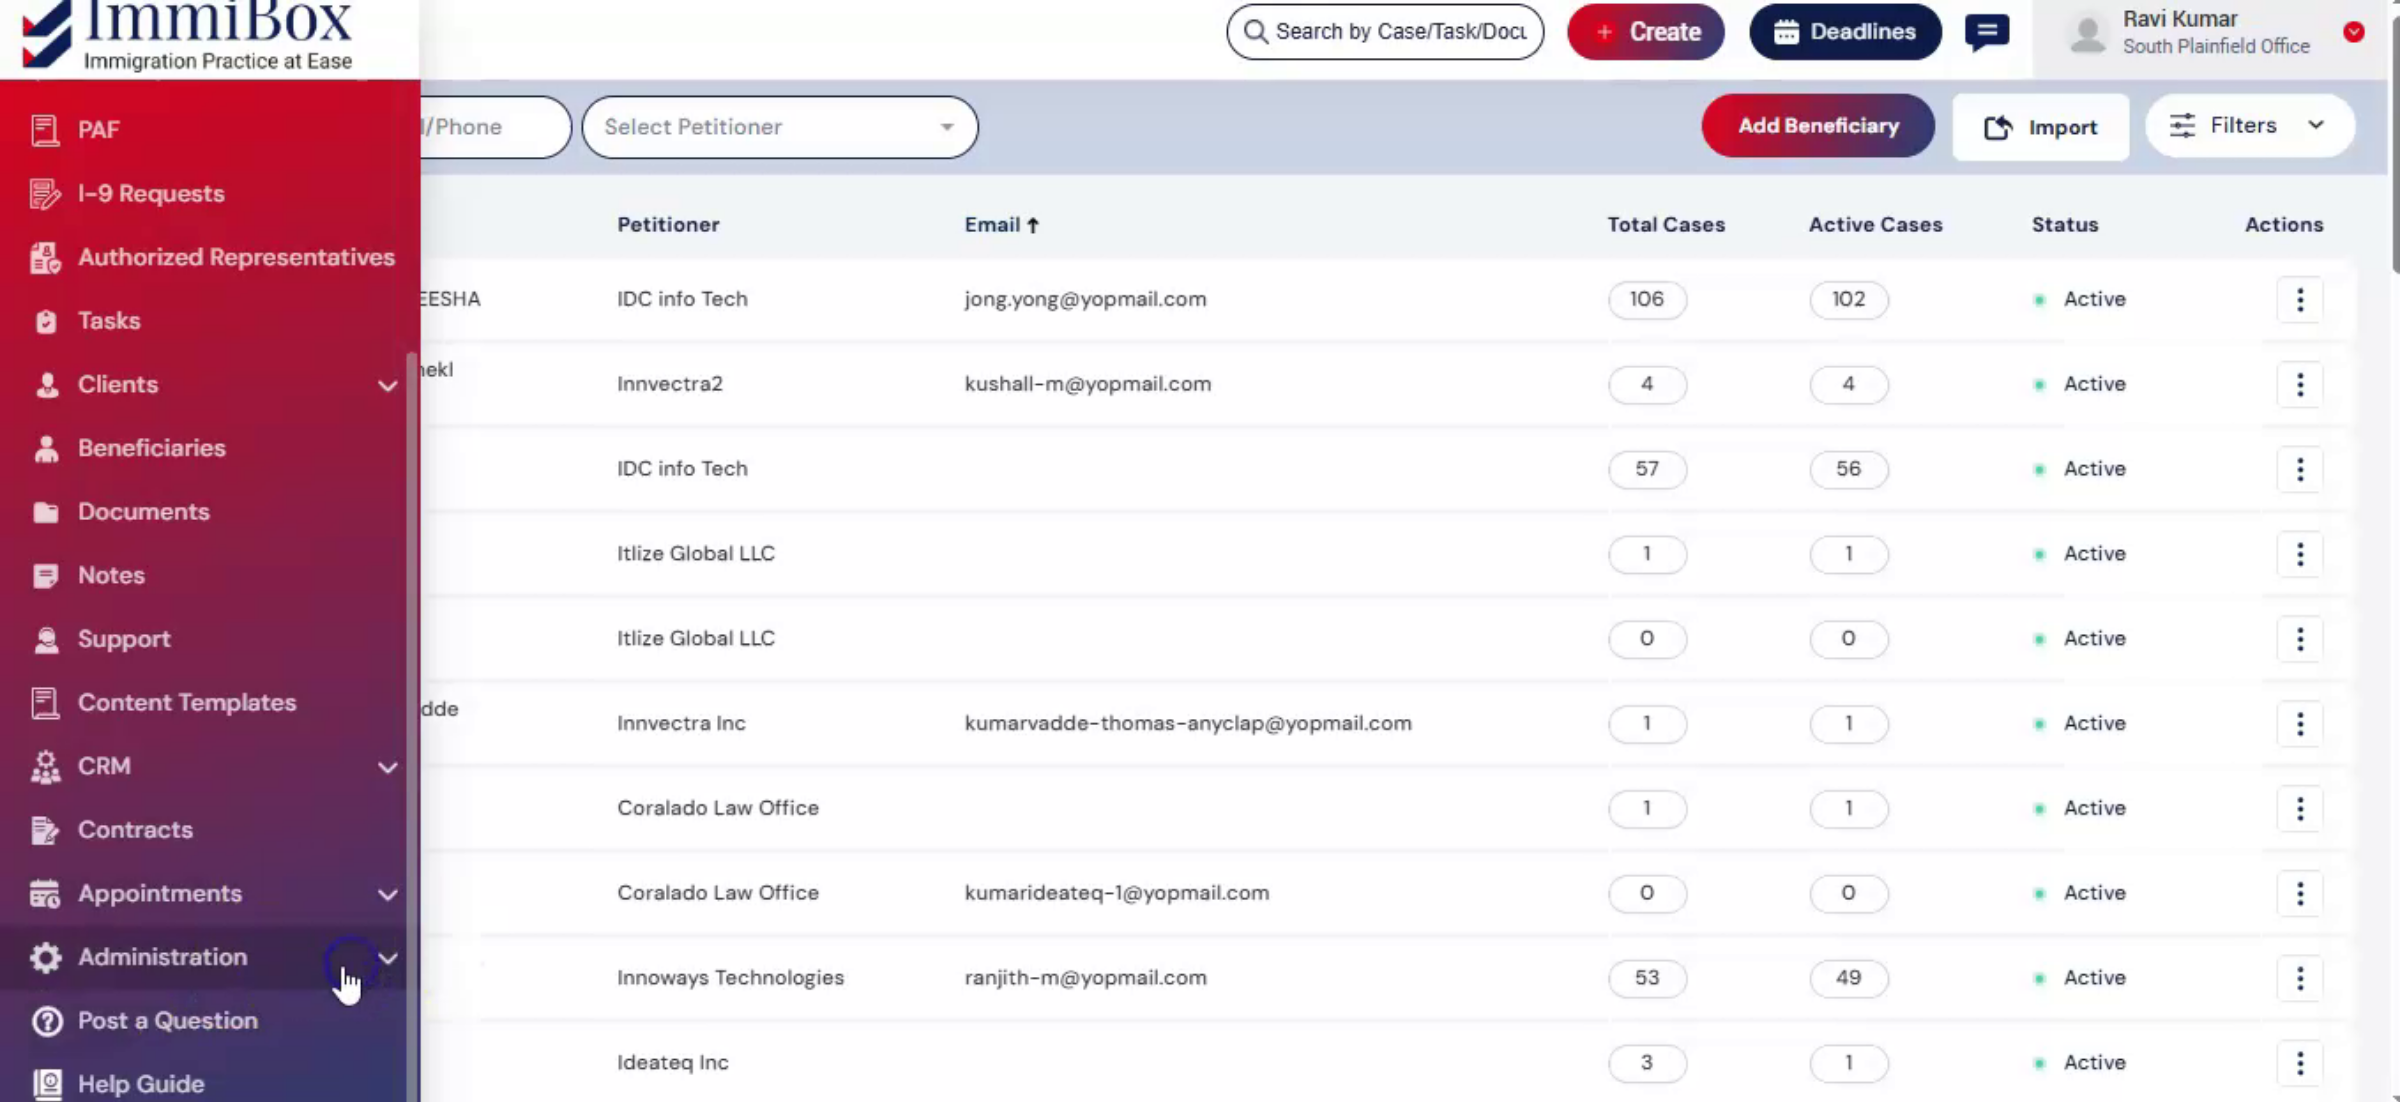This screenshot has width=2400, height=1102.
Task: Open the Contracts icon
Action: [x=45, y=830]
